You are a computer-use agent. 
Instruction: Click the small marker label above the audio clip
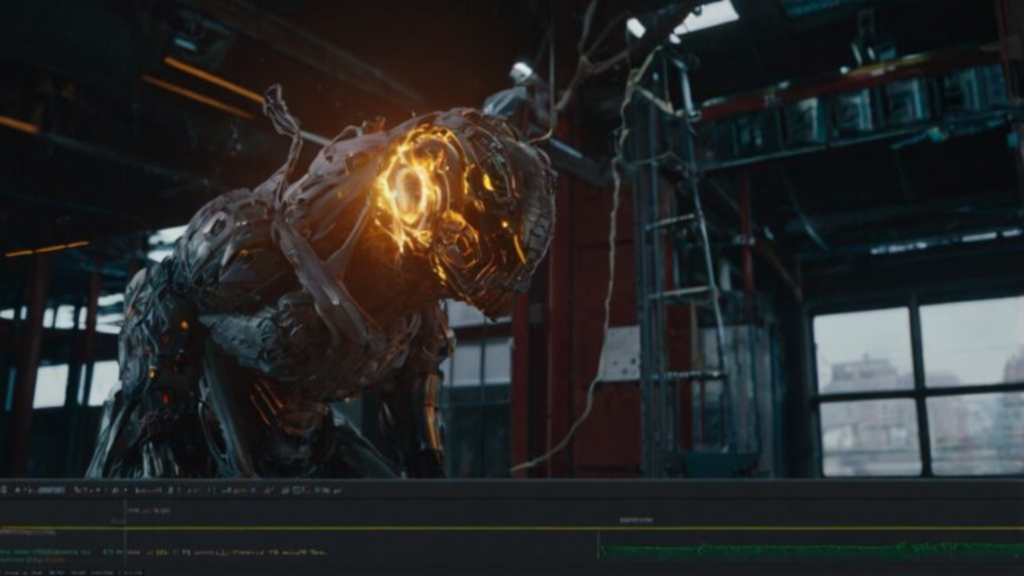[636, 520]
